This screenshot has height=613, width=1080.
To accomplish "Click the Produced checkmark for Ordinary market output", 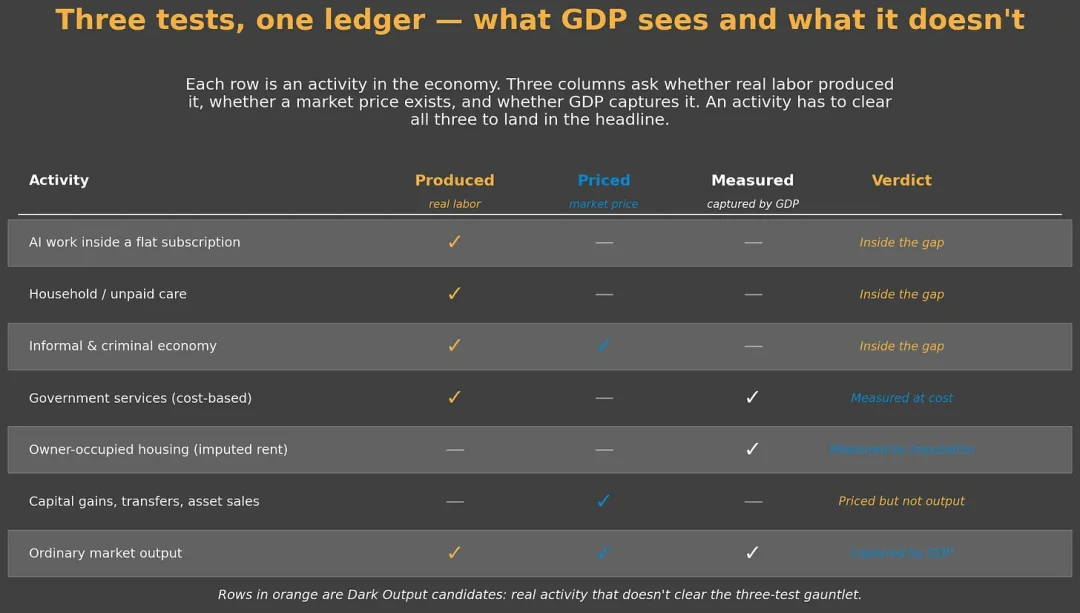I will click(x=454, y=552).
